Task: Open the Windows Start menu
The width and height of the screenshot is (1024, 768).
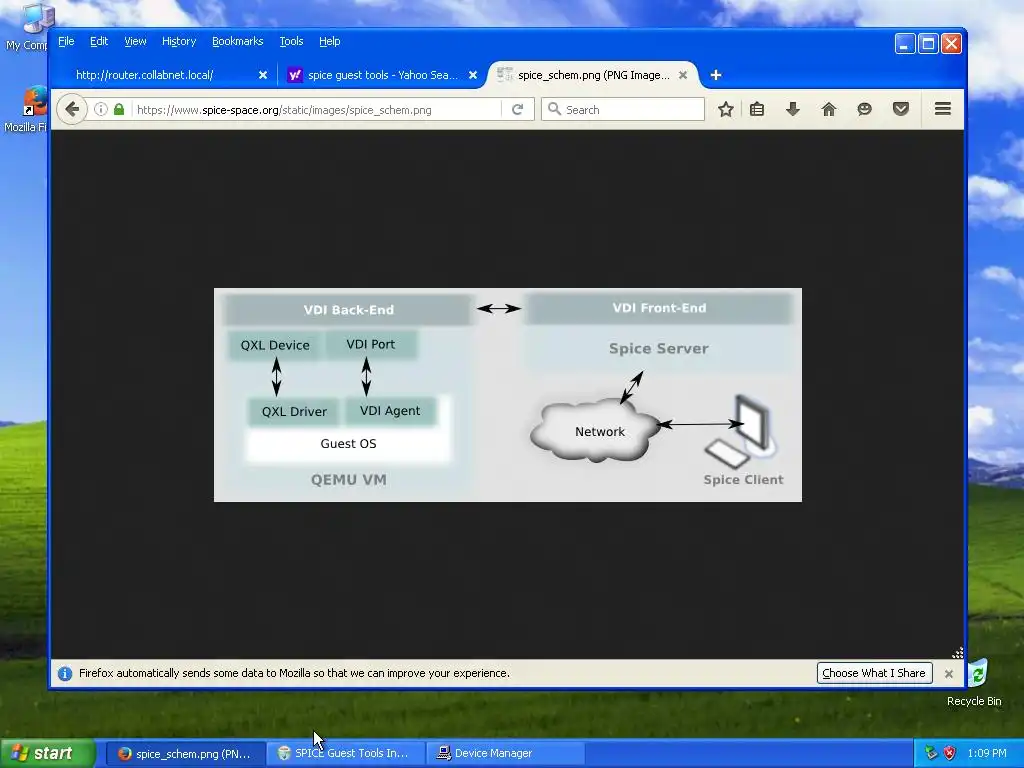Action: pos(47,753)
